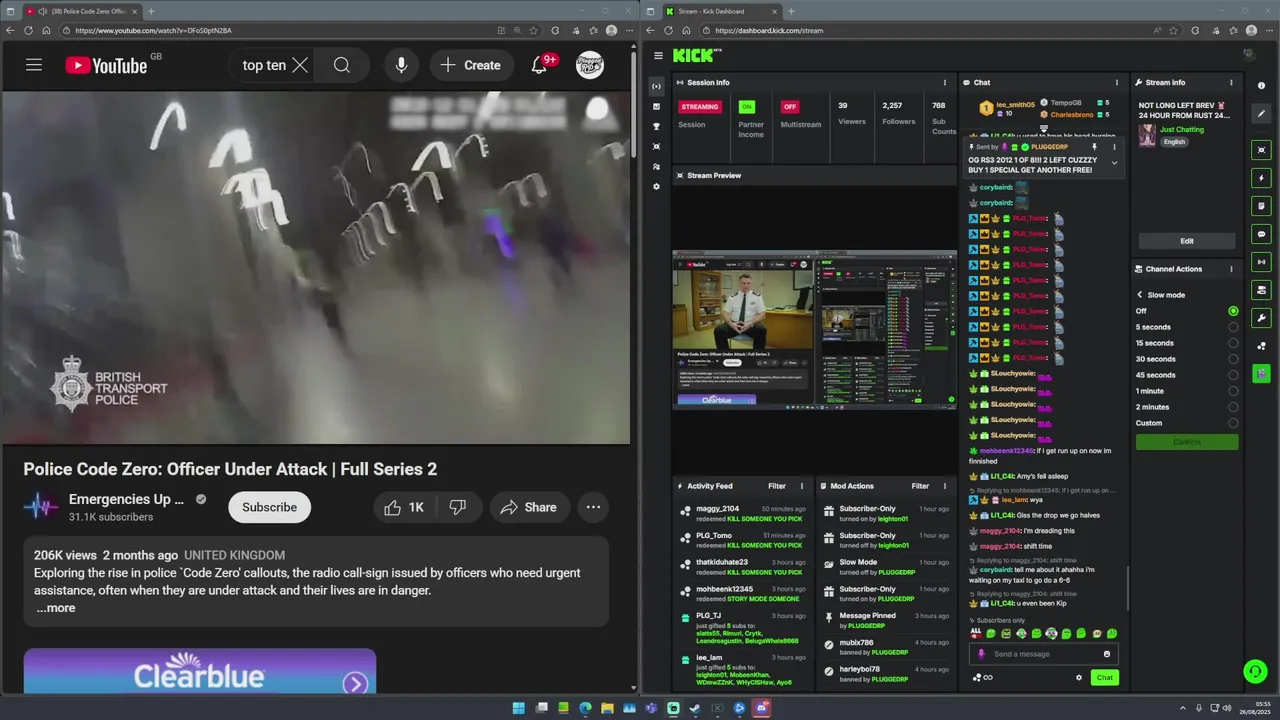The height and width of the screenshot is (720, 1280).
Task: Select slow mode Off radio
Action: [1233, 311]
